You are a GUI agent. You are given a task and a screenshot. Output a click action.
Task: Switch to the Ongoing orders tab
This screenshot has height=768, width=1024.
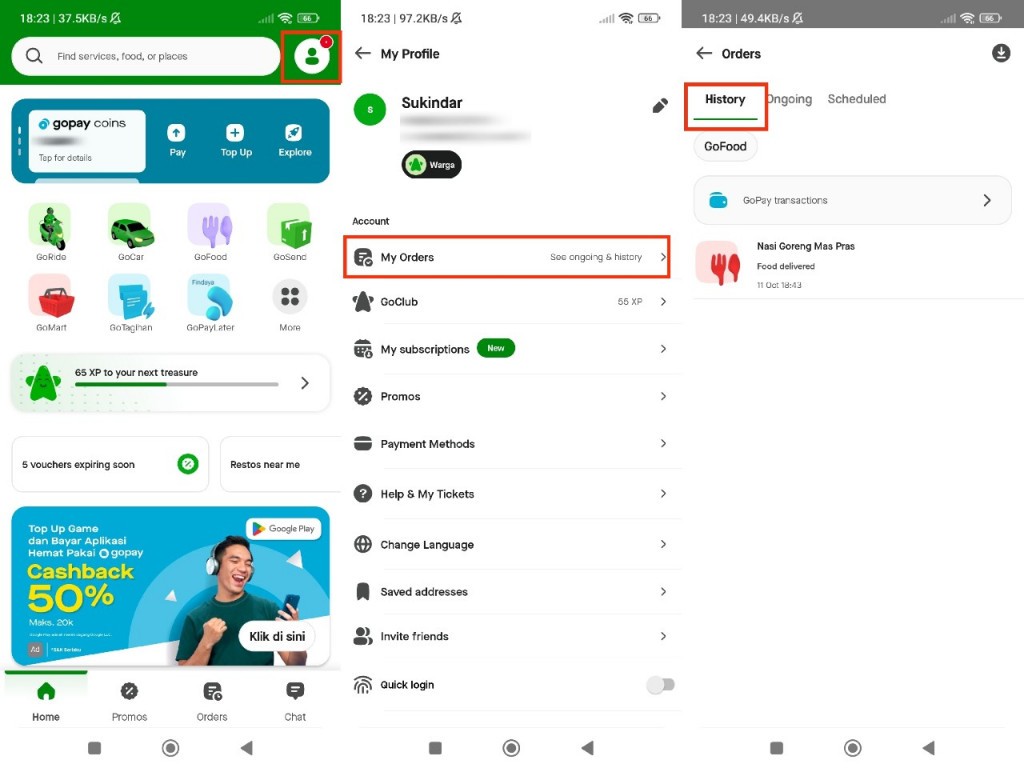tap(789, 99)
